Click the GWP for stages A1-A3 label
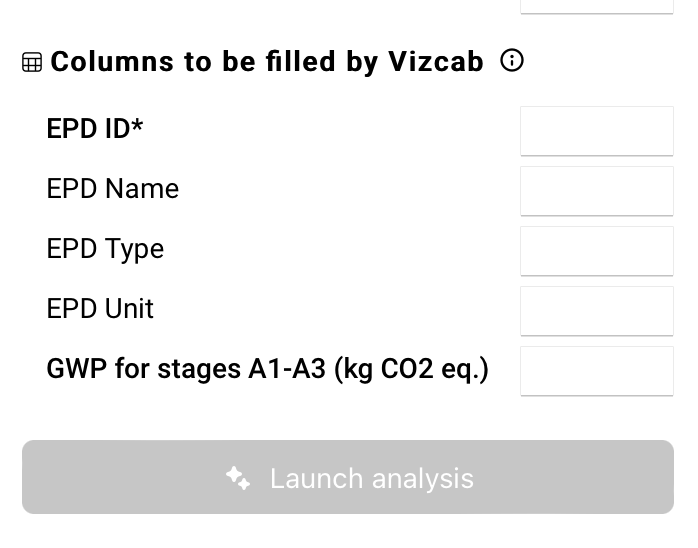Screen dimensions: 698x548 267,369
